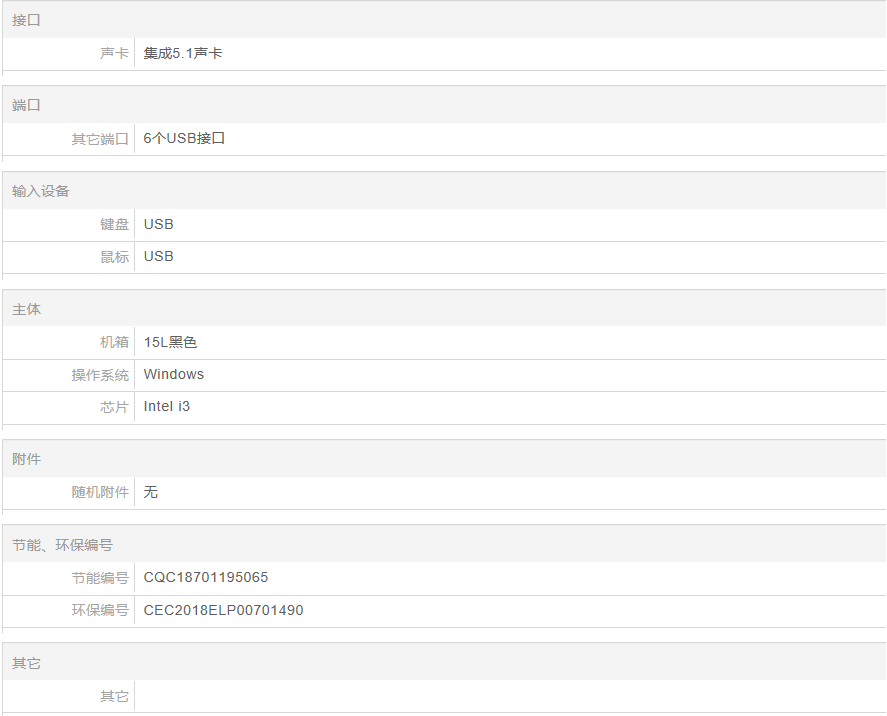The image size is (887, 716).
Task: Select the 其它端口 label
Action: click(x=100, y=139)
